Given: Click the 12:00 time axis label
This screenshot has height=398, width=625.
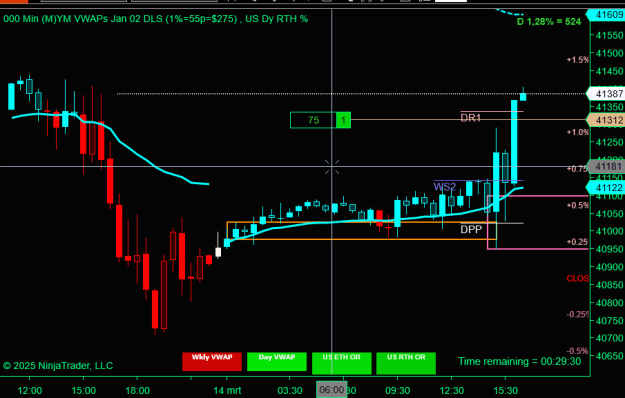Looking at the screenshot, I should (x=30, y=390).
